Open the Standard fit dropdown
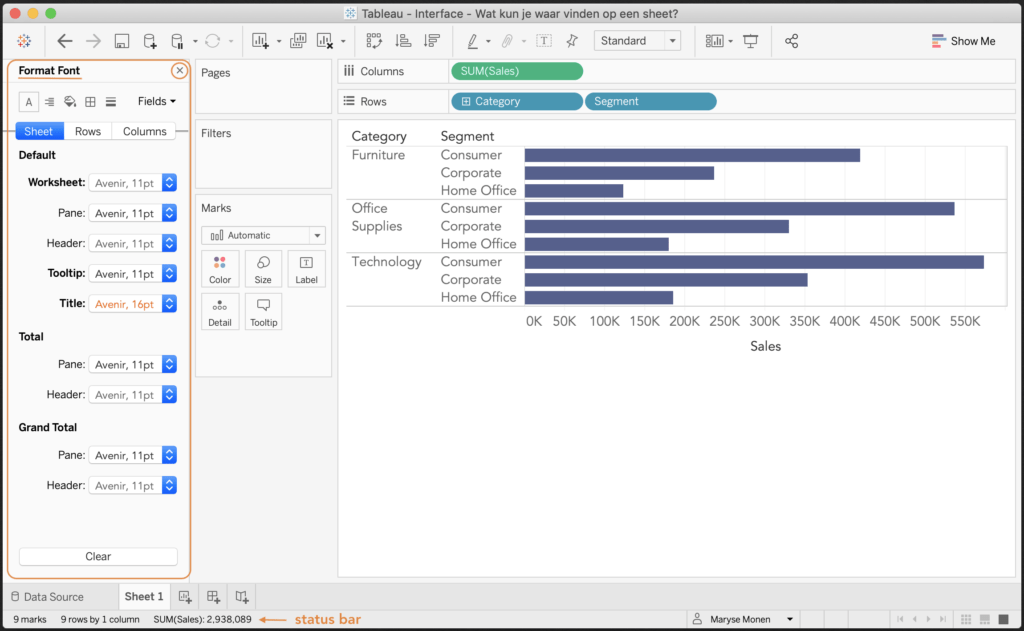Viewport: 1024px width, 631px height. [x=637, y=41]
